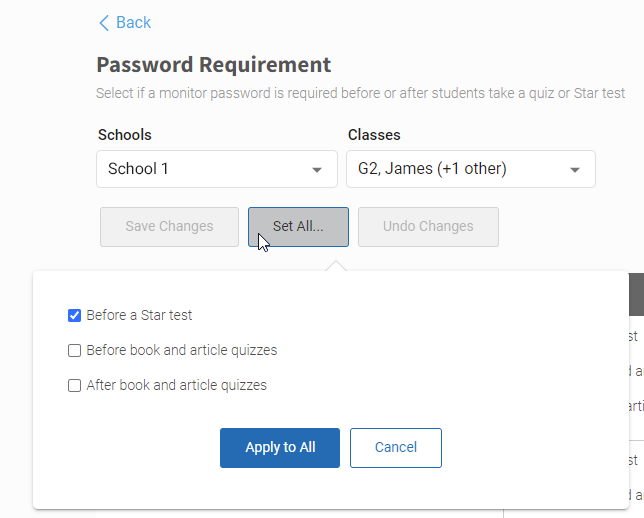Click the Classes dropdown caret arrow
The width and height of the screenshot is (644, 518).
point(575,170)
